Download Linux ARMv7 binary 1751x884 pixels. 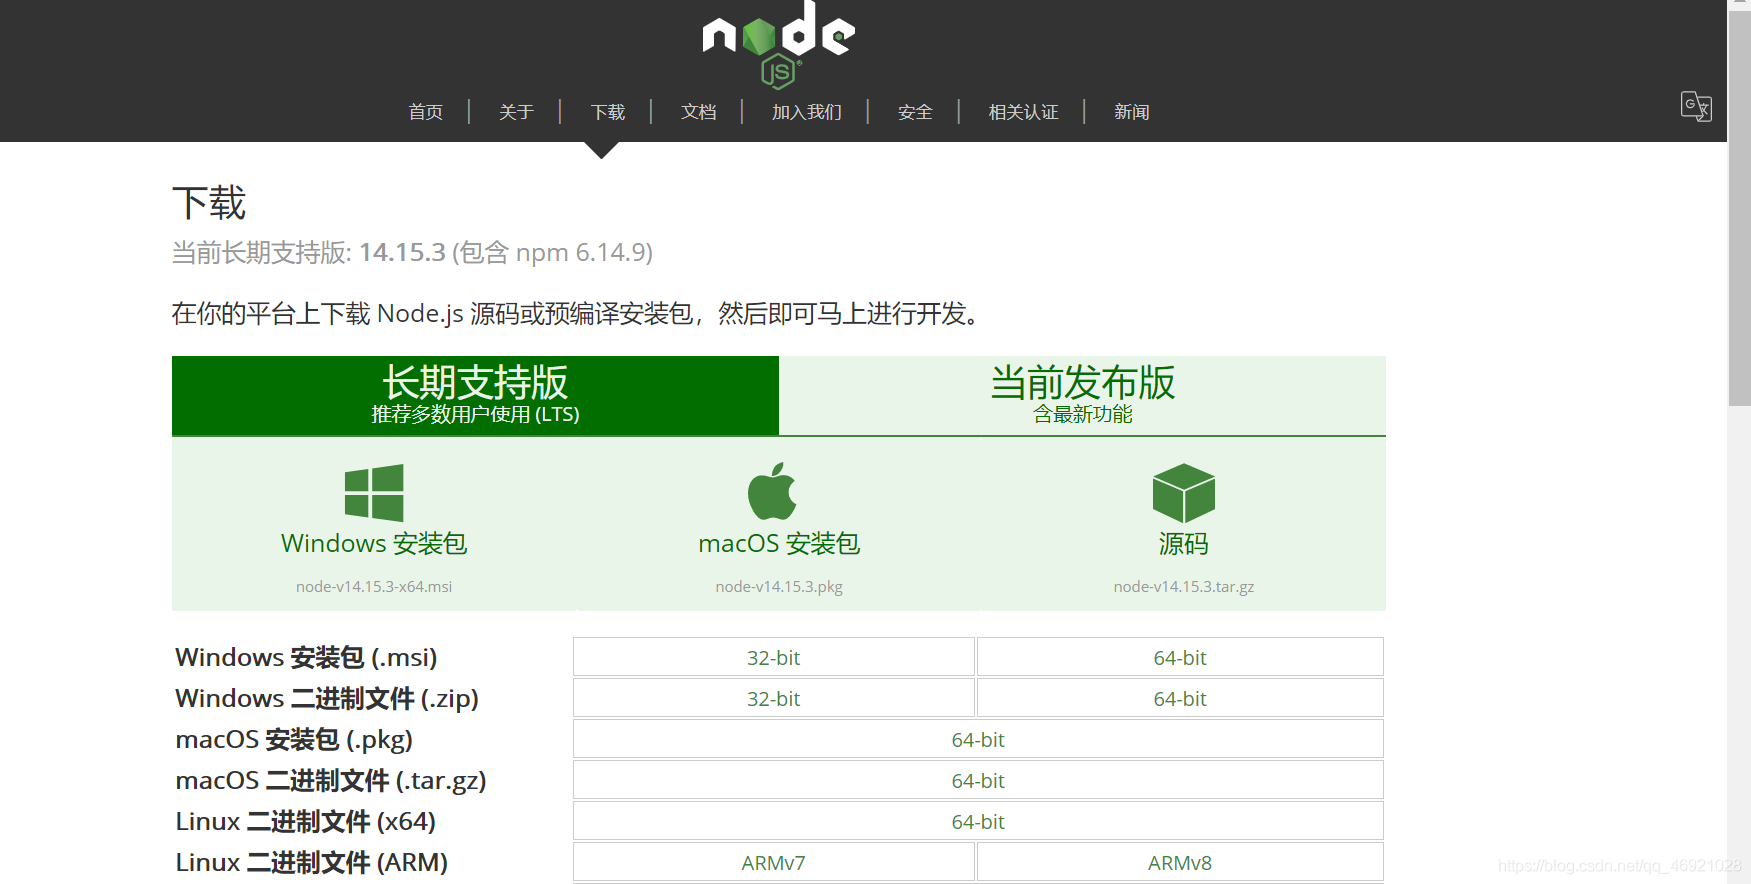pyautogui.click(x=774, y=862)
